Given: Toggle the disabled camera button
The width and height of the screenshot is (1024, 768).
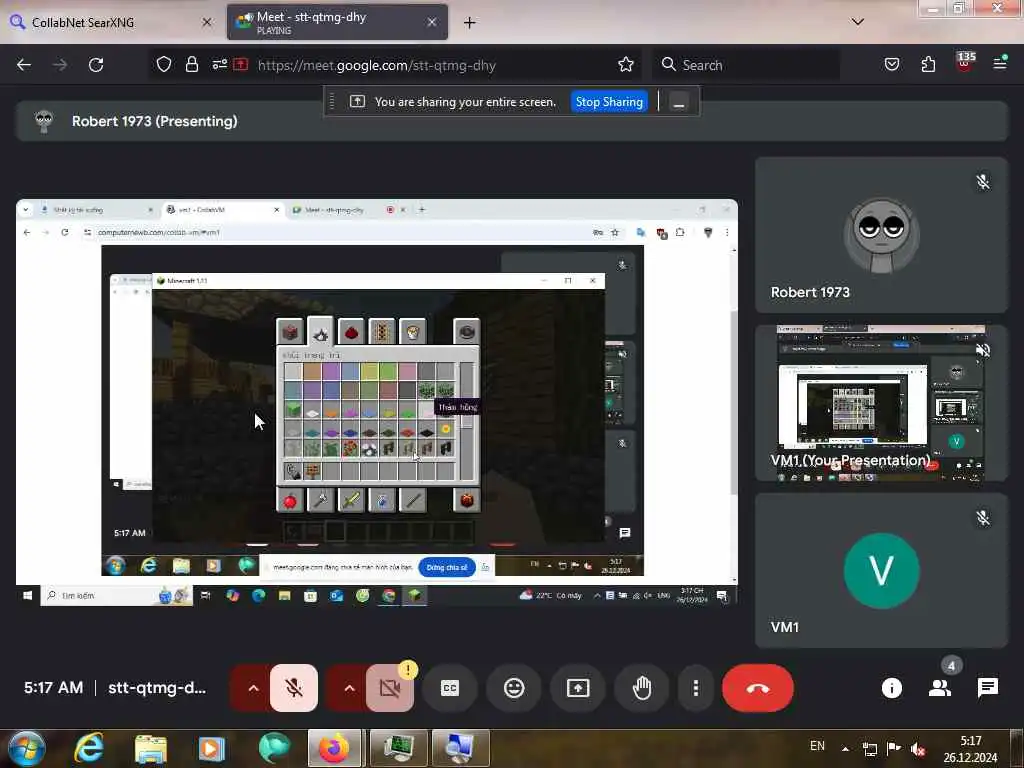Looking at the screenshot, I should [390, 688].
